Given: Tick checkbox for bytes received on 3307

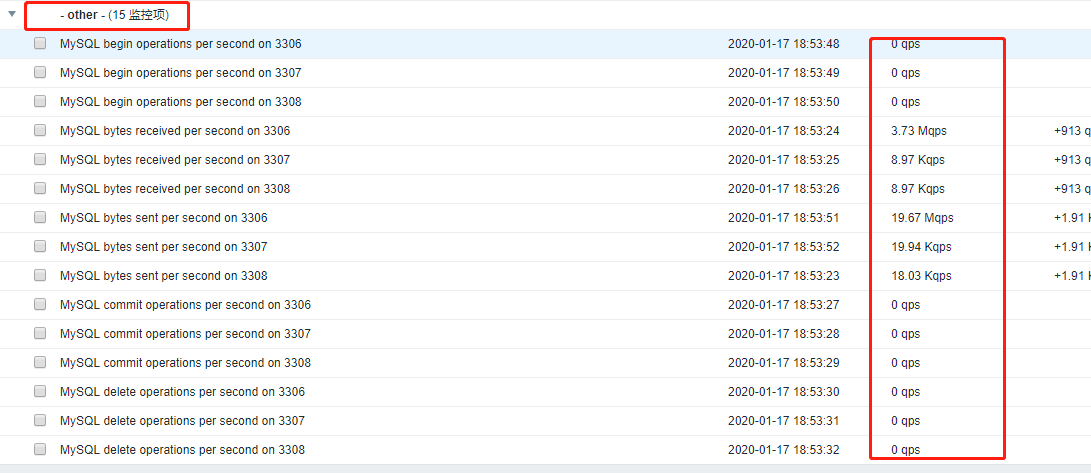Looking at the screenshot, I should pos(40,159).
